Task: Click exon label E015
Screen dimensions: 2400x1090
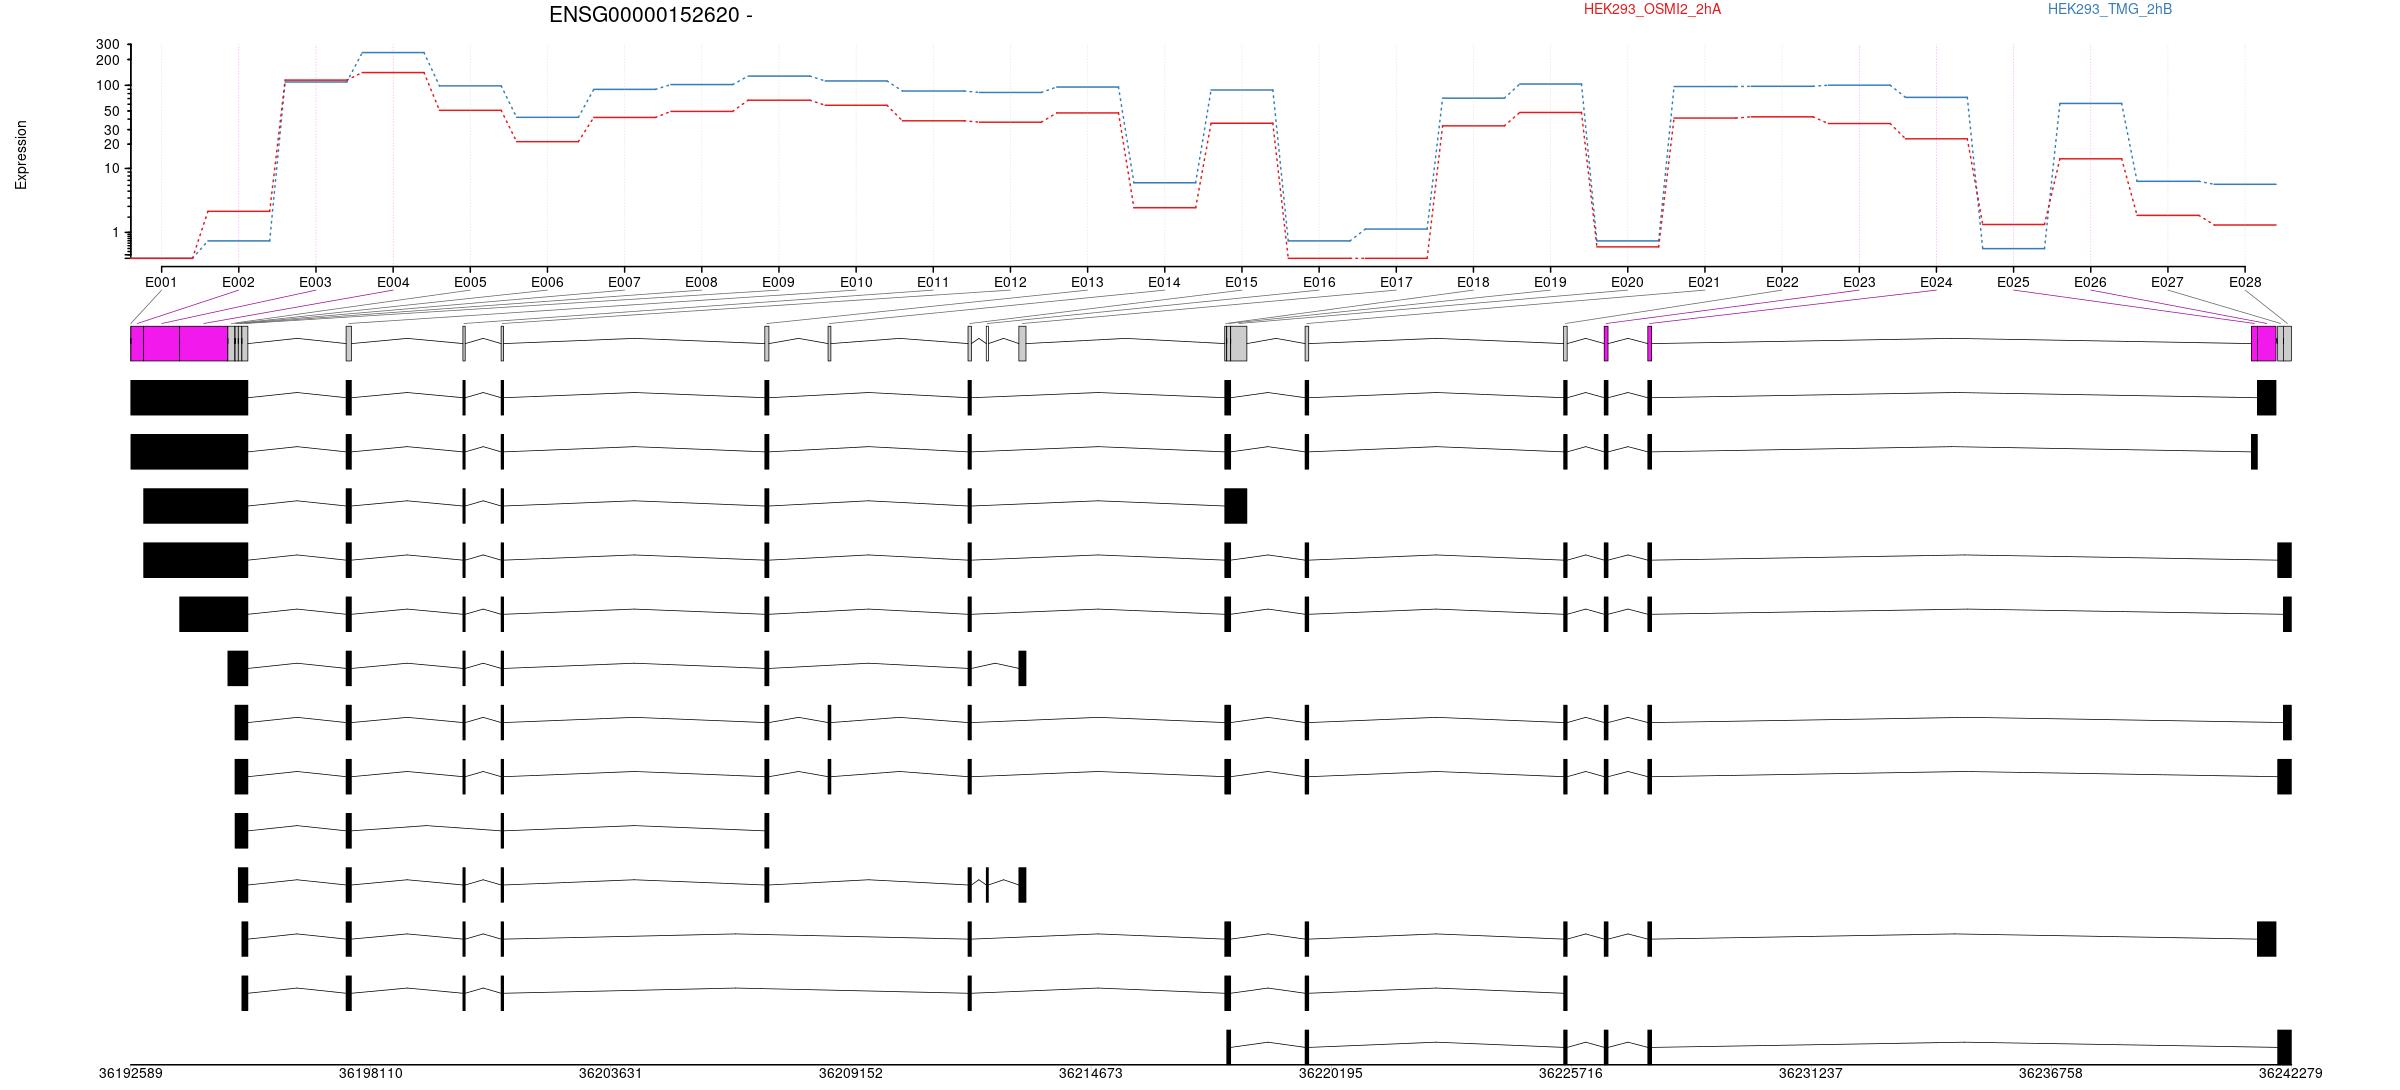Action: pos(1241,282)
